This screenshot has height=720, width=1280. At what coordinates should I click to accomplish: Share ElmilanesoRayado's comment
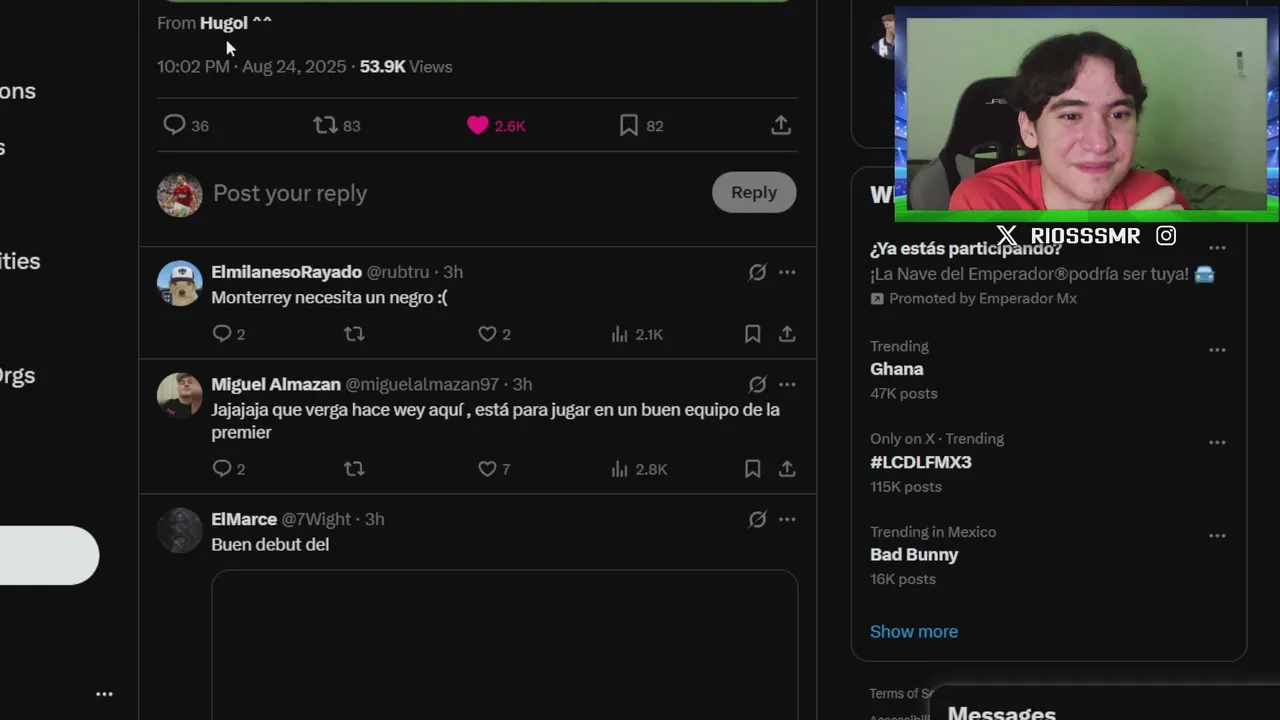coord(787,334)
